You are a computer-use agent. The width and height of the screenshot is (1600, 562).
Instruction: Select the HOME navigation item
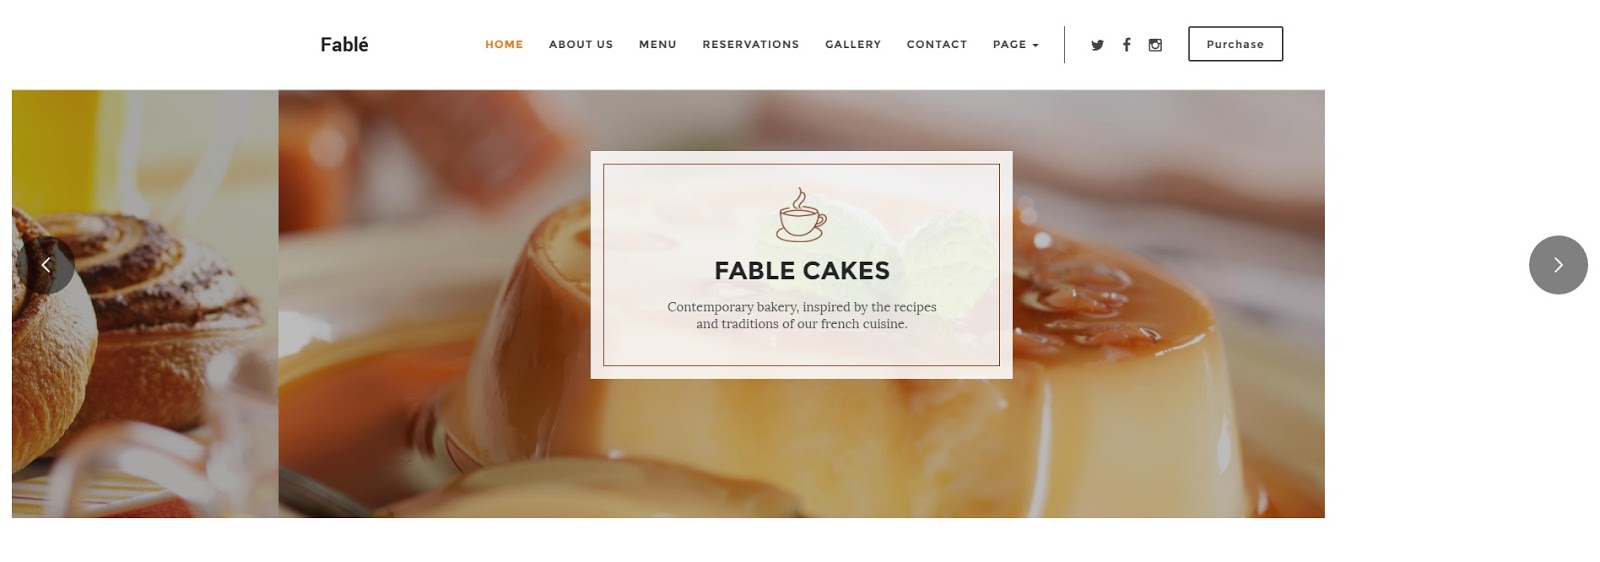pyautogui.click(x=504, y=44)
